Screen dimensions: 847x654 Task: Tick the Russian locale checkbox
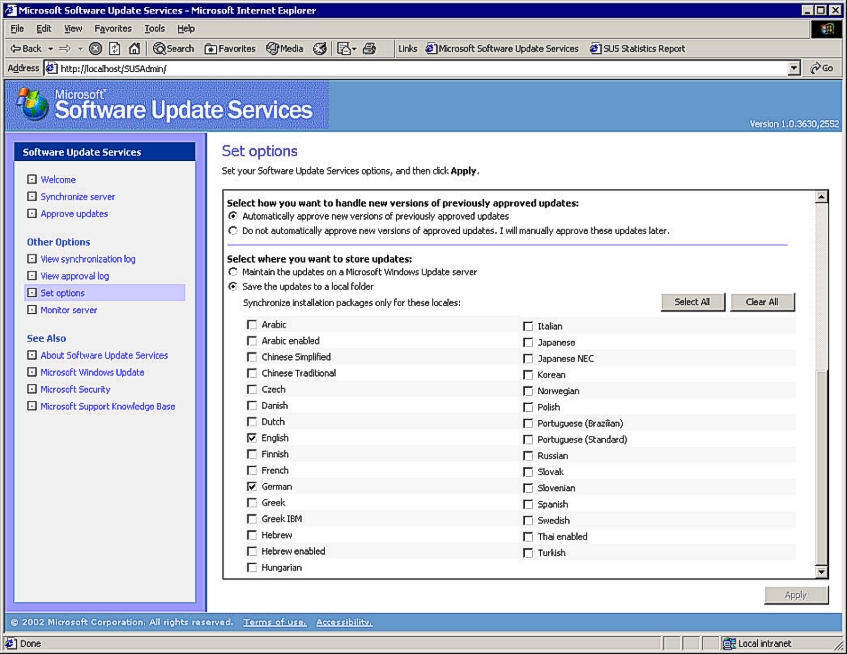pos(528,456)
